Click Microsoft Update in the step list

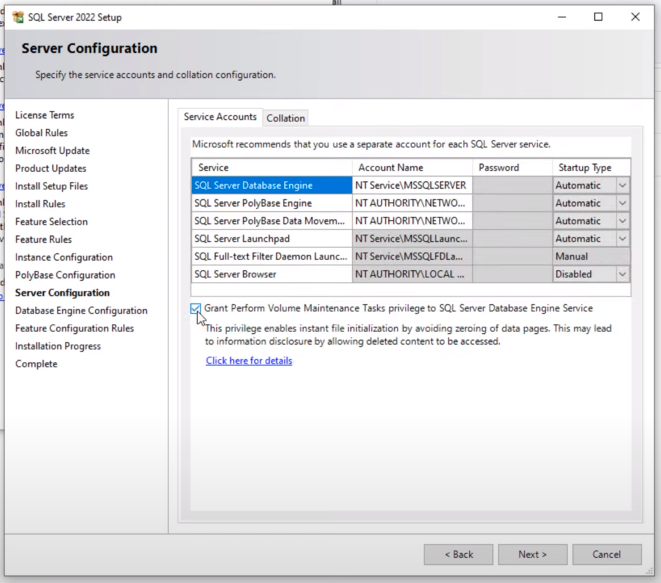tap(52, 150)
